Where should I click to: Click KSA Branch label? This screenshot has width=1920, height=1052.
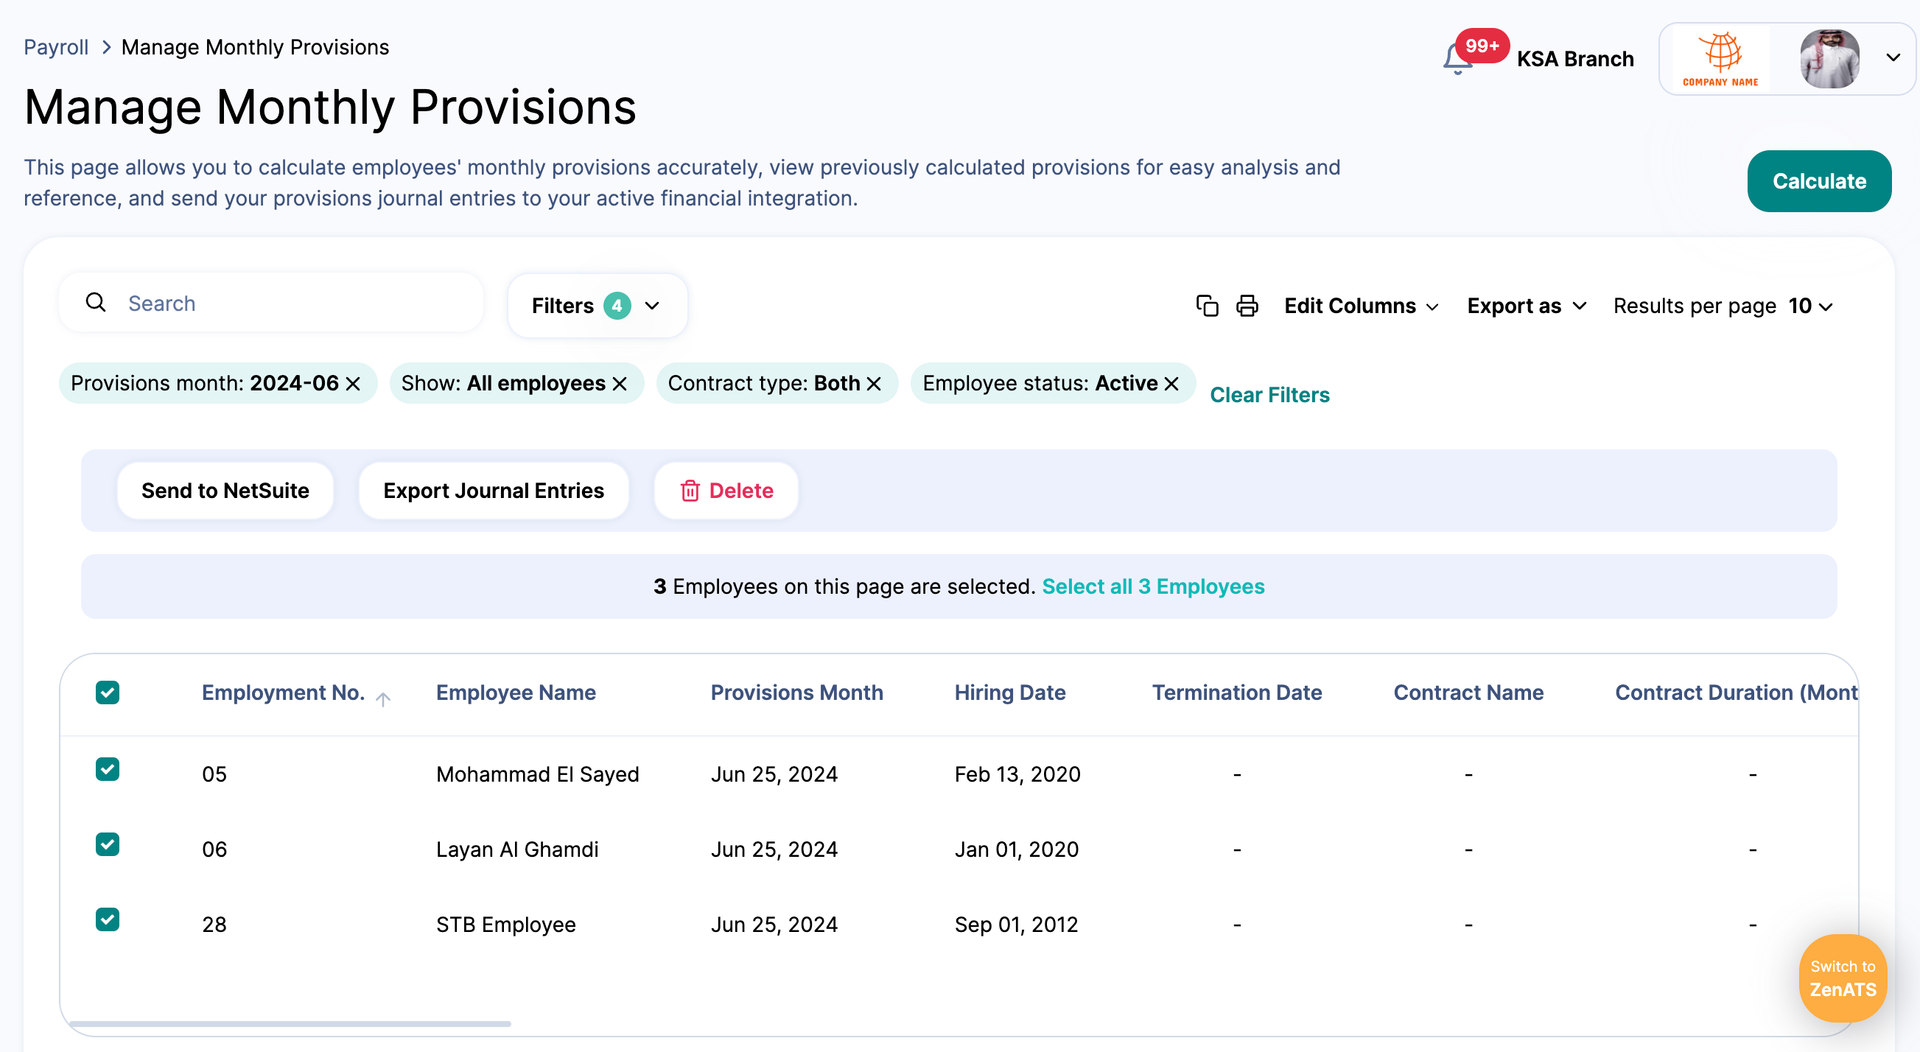tap(1575, 59)
